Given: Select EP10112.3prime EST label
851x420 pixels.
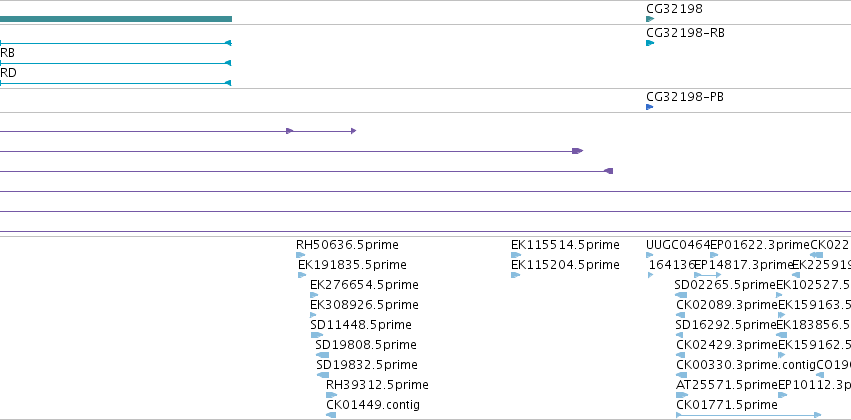Looking at the screenshot, I should pos(815,385).
